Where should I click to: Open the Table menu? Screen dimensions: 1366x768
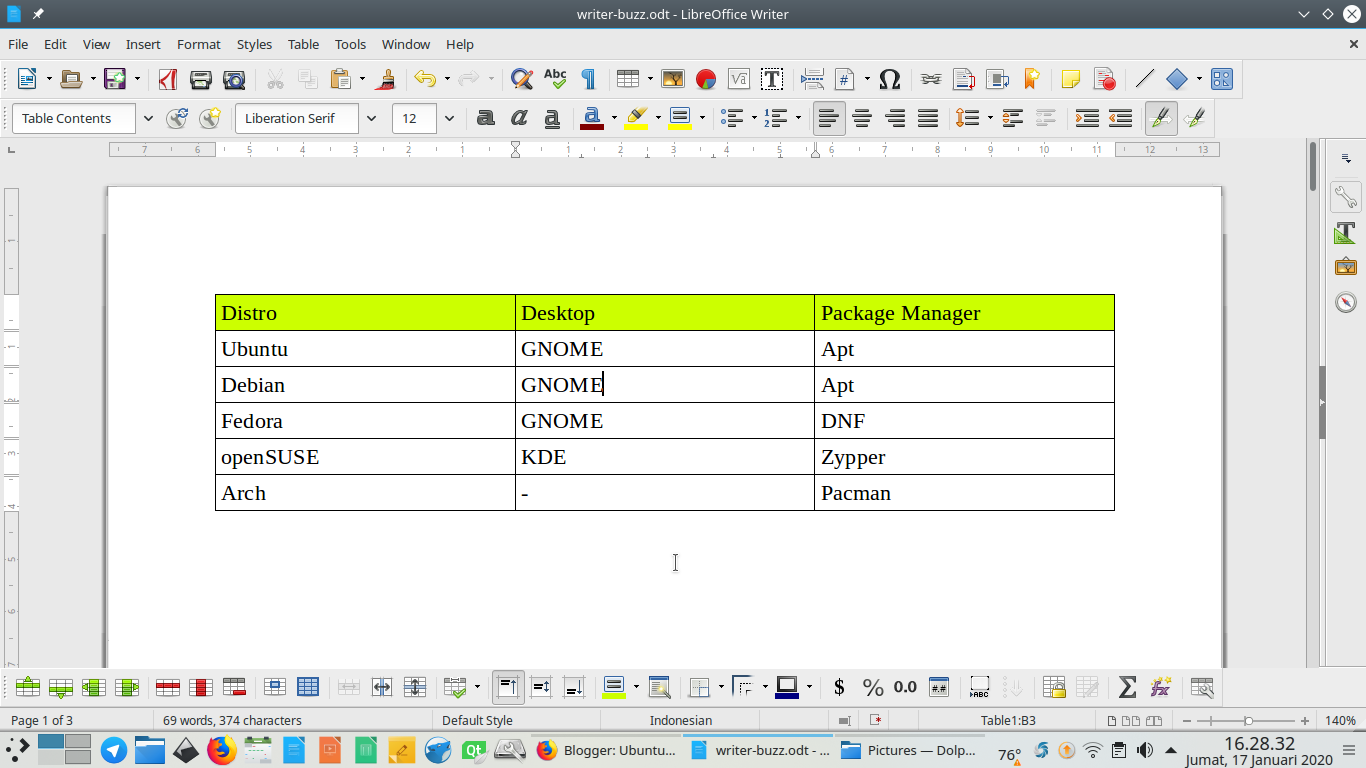(x=303, y=44)
